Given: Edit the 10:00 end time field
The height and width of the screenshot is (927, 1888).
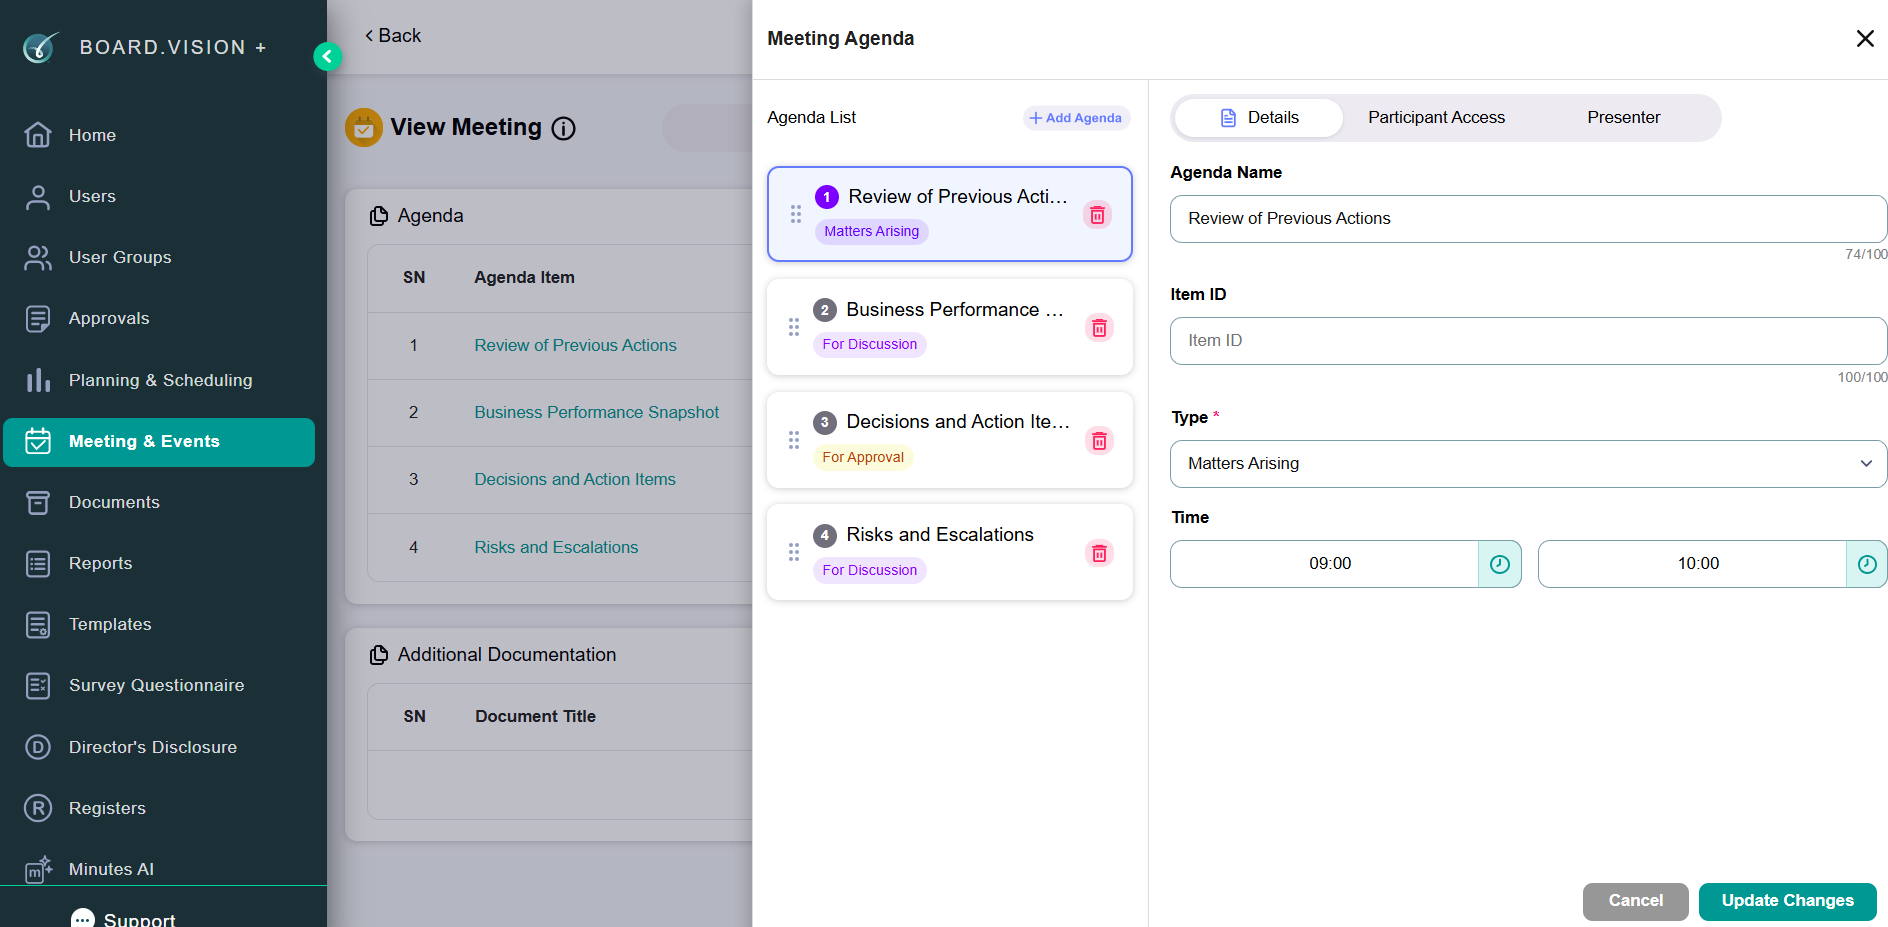Looking at the screenshot, I should [1693, 564].
